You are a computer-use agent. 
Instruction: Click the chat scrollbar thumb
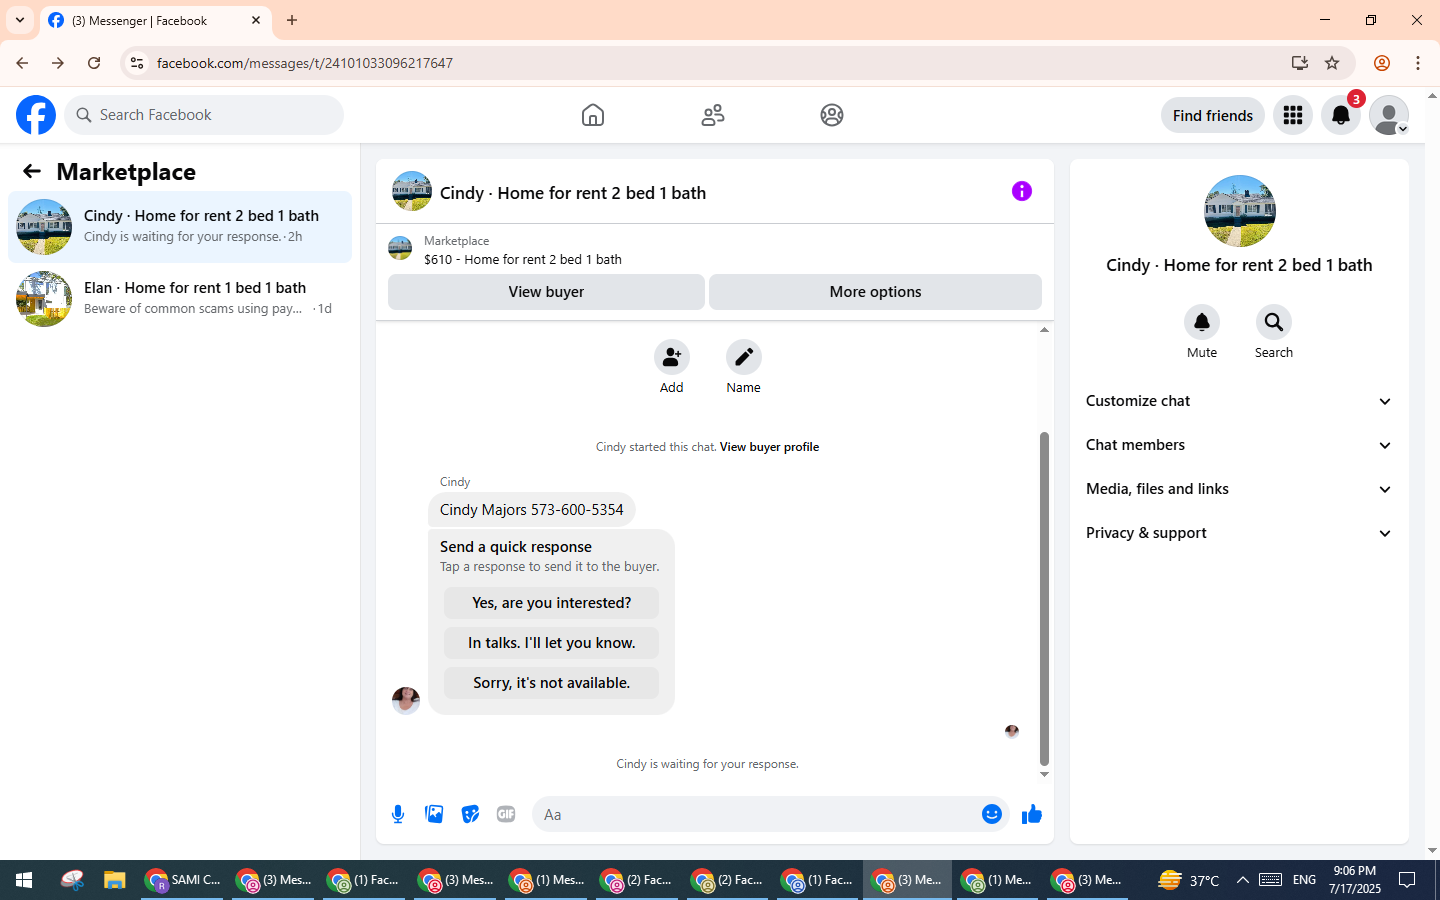(1044, 598)
